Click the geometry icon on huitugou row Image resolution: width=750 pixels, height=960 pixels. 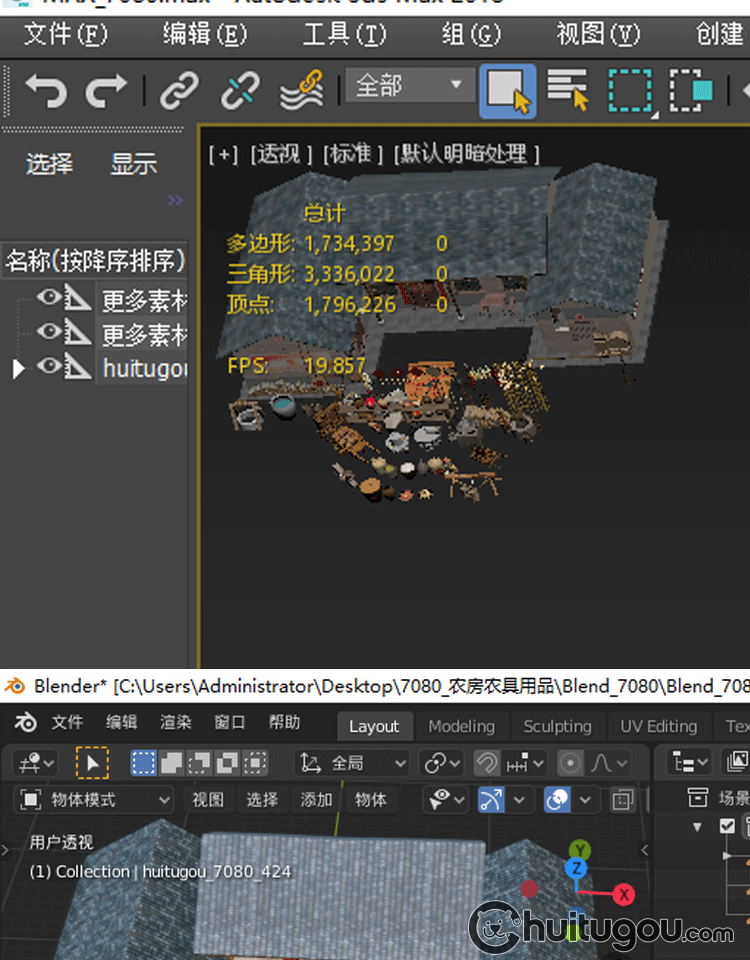click(x=78, y=367)
